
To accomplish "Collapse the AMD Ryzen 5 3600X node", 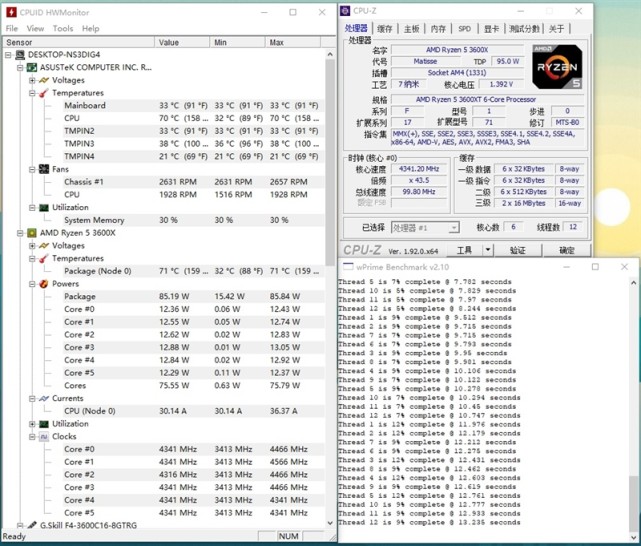I will [x=20, y=233].
